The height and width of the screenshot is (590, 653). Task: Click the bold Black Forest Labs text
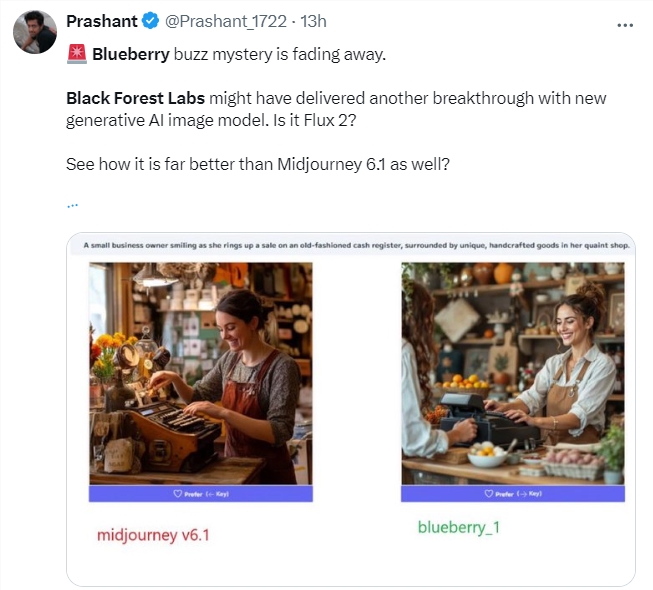click(136, 98)
